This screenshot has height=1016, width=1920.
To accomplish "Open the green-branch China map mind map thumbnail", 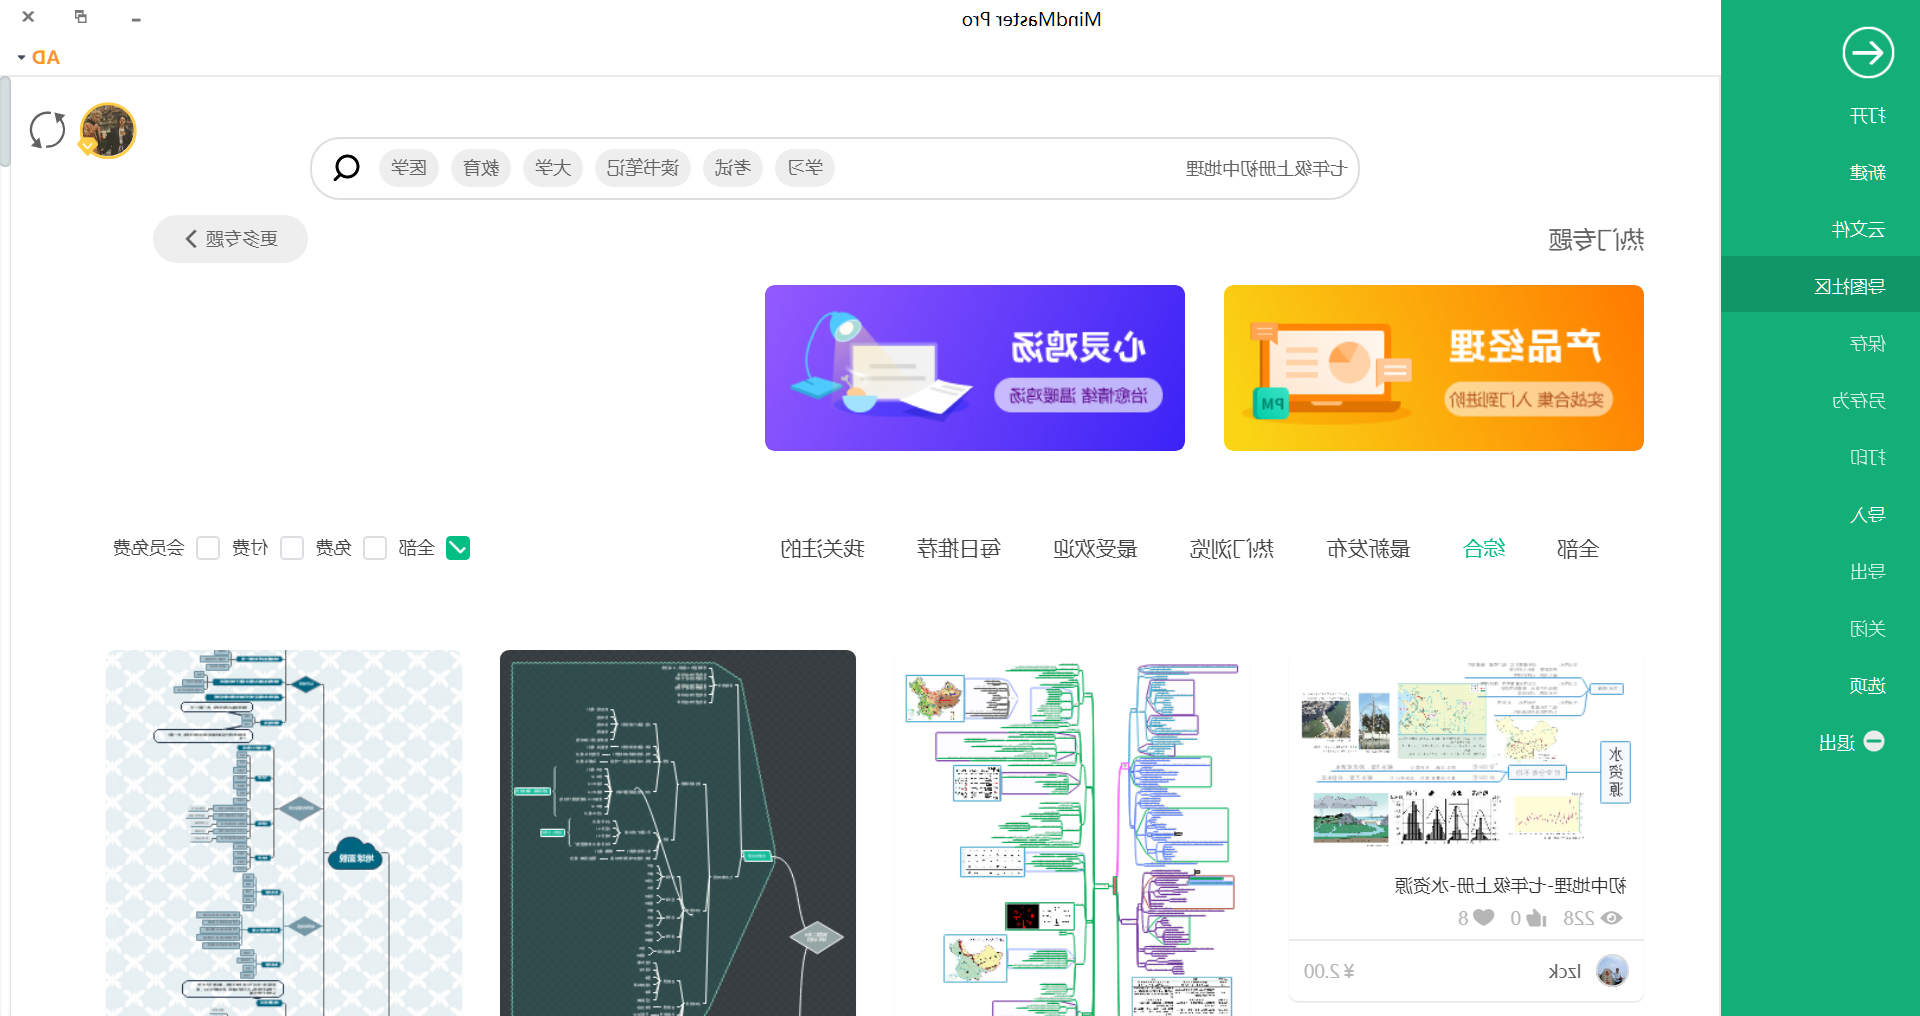I will [1072, 833].
